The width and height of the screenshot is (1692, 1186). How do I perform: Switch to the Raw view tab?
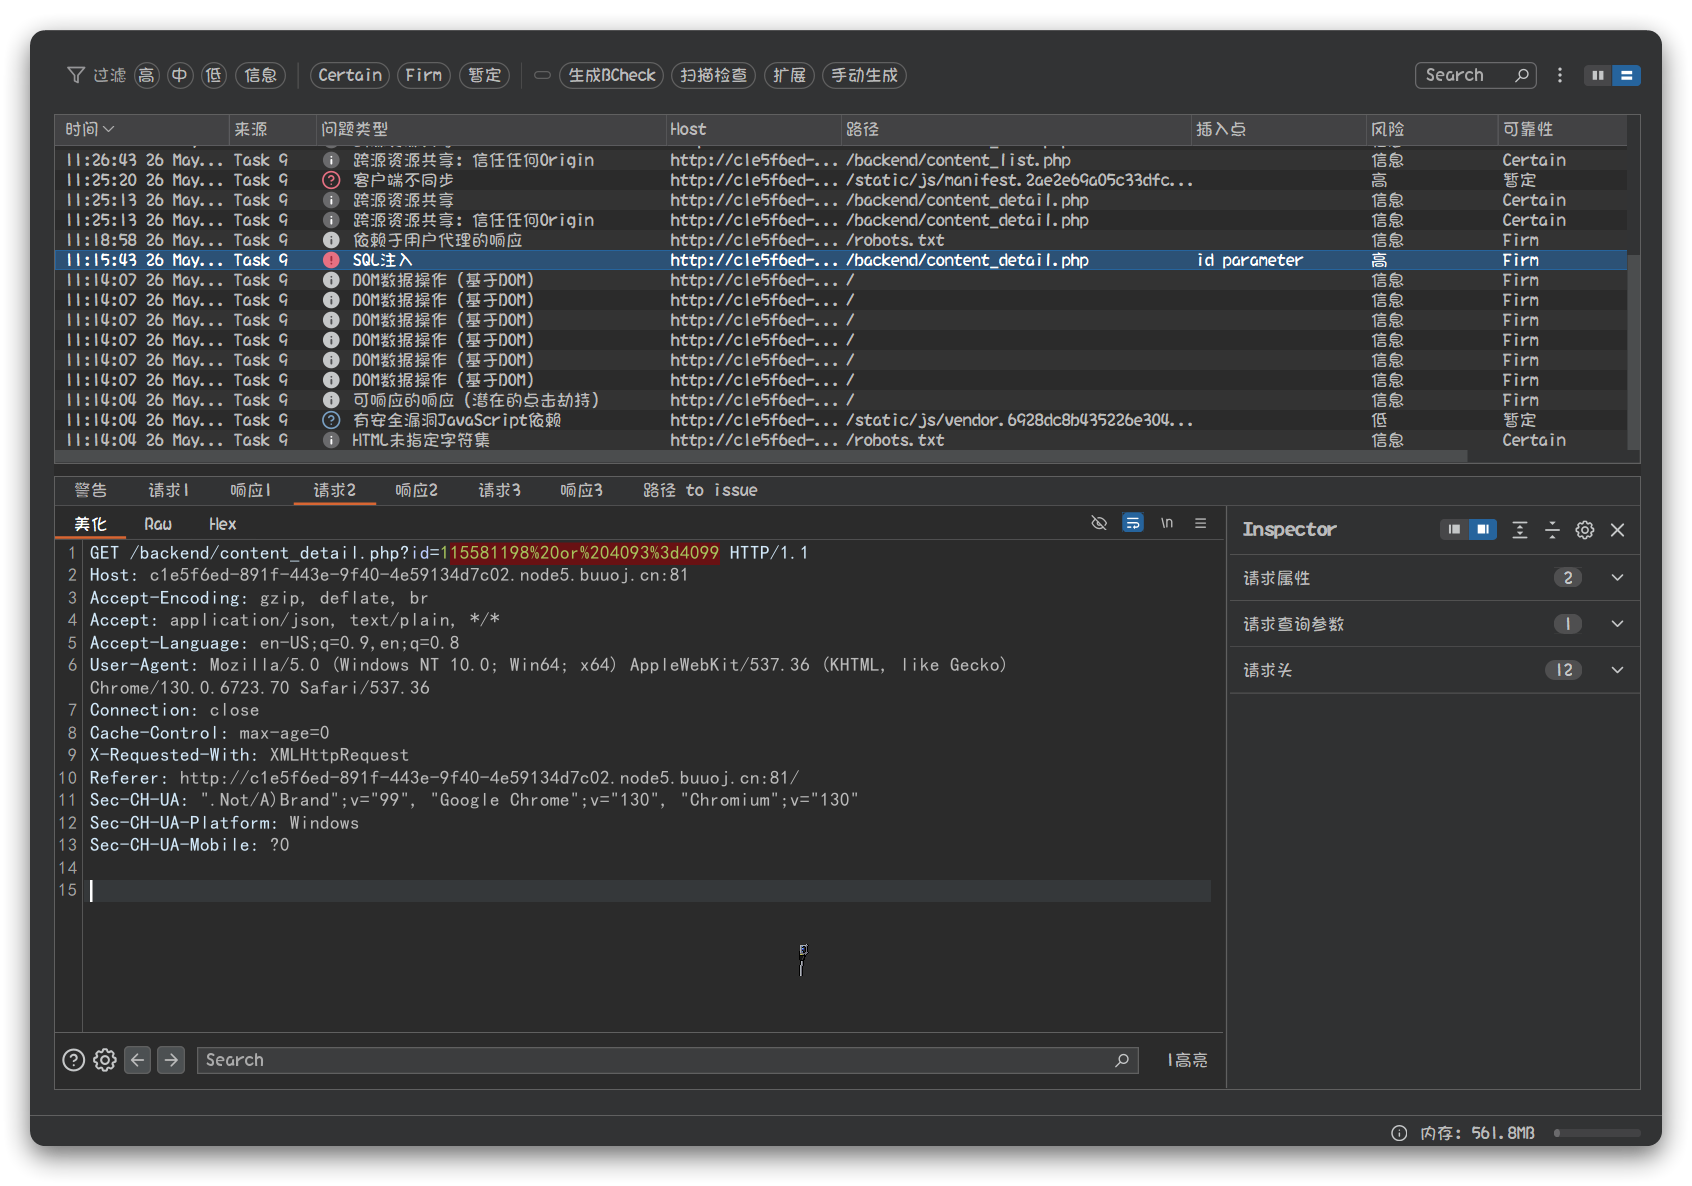(x=158, y=524)
